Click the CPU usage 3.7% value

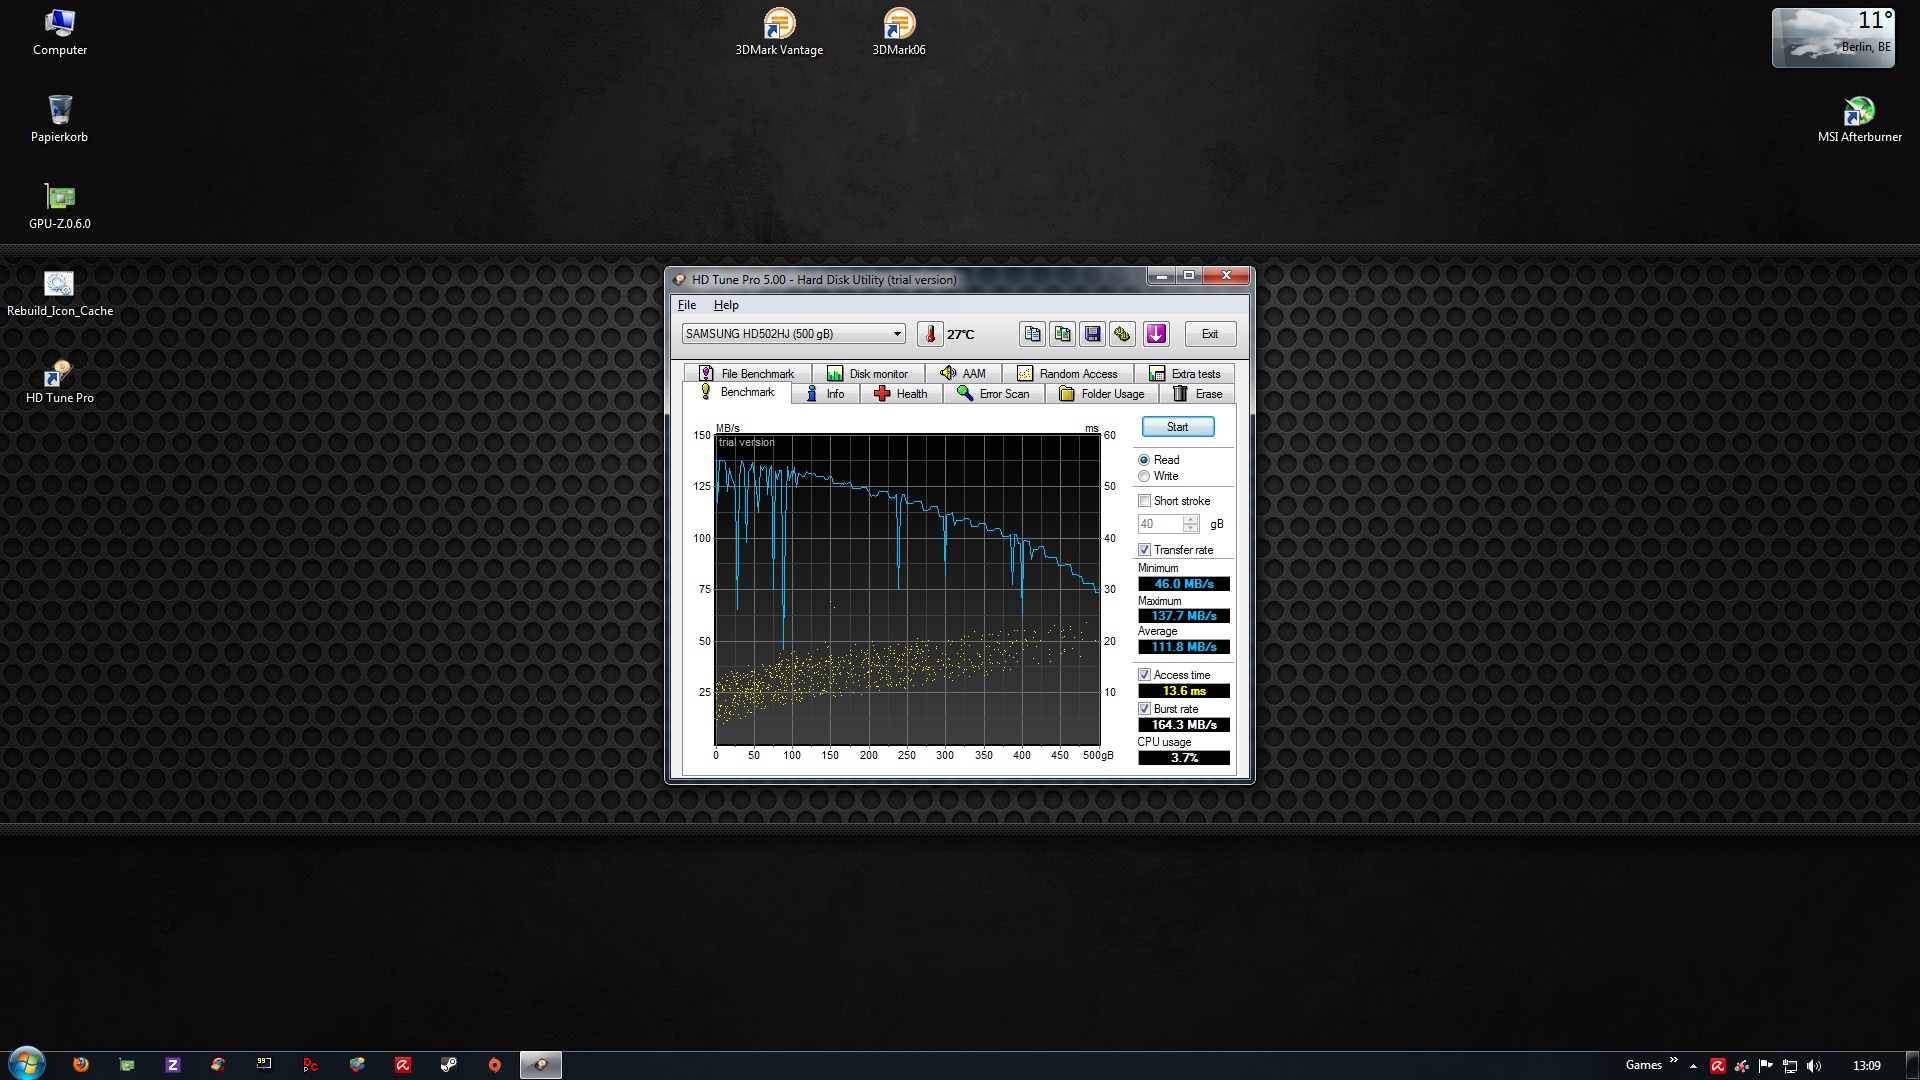1184,758
